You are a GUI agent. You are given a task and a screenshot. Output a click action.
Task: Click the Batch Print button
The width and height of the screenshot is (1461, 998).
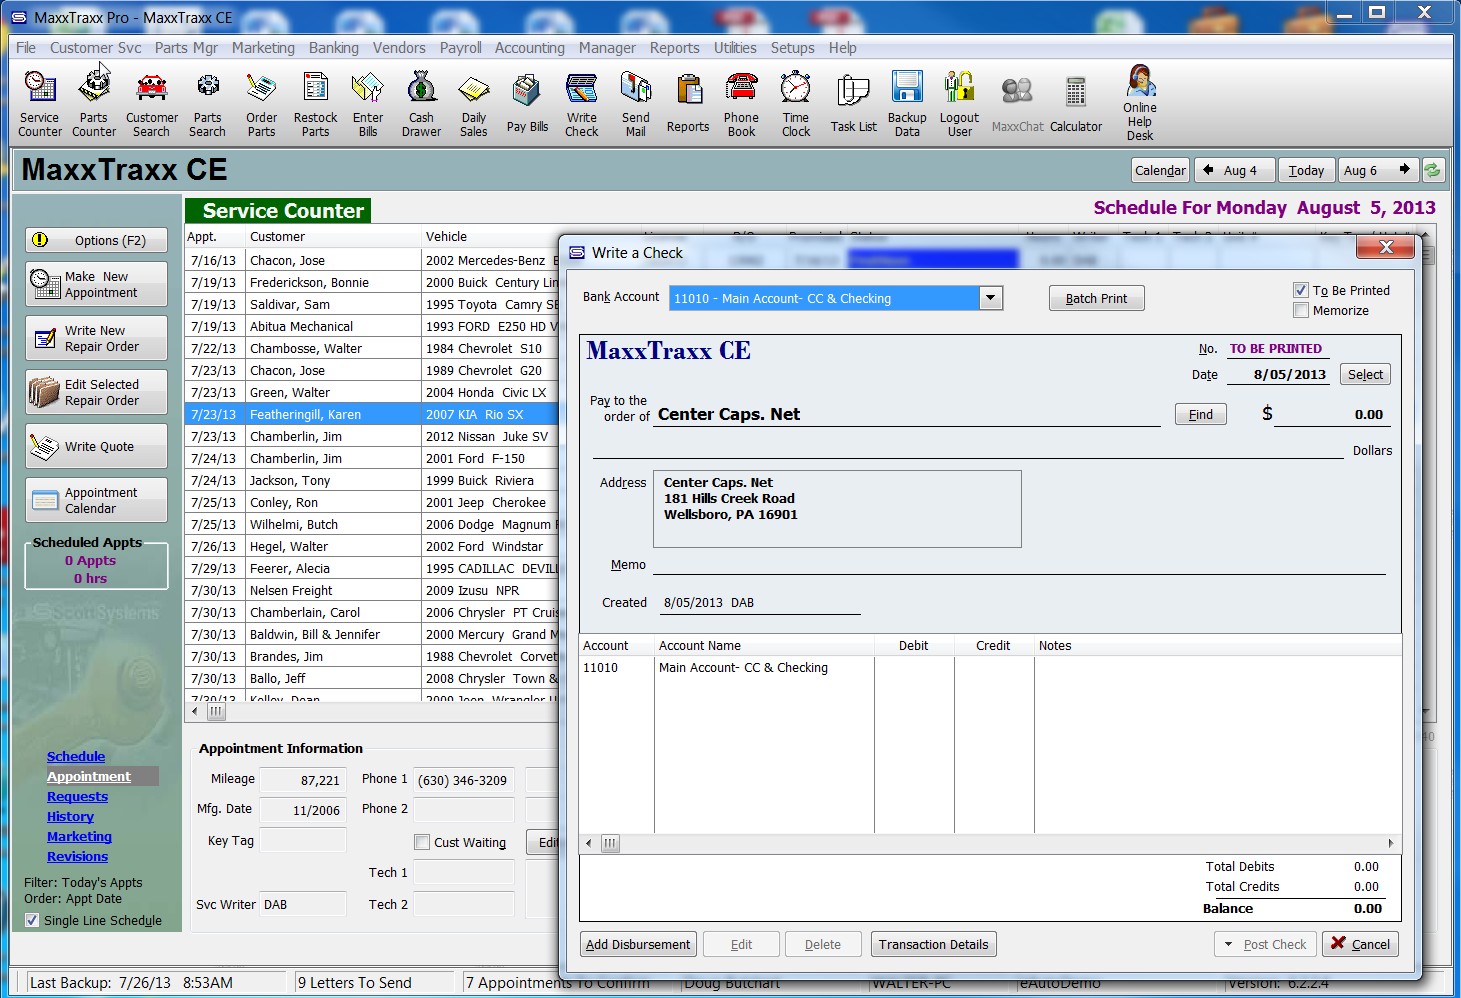point(1096,298)
